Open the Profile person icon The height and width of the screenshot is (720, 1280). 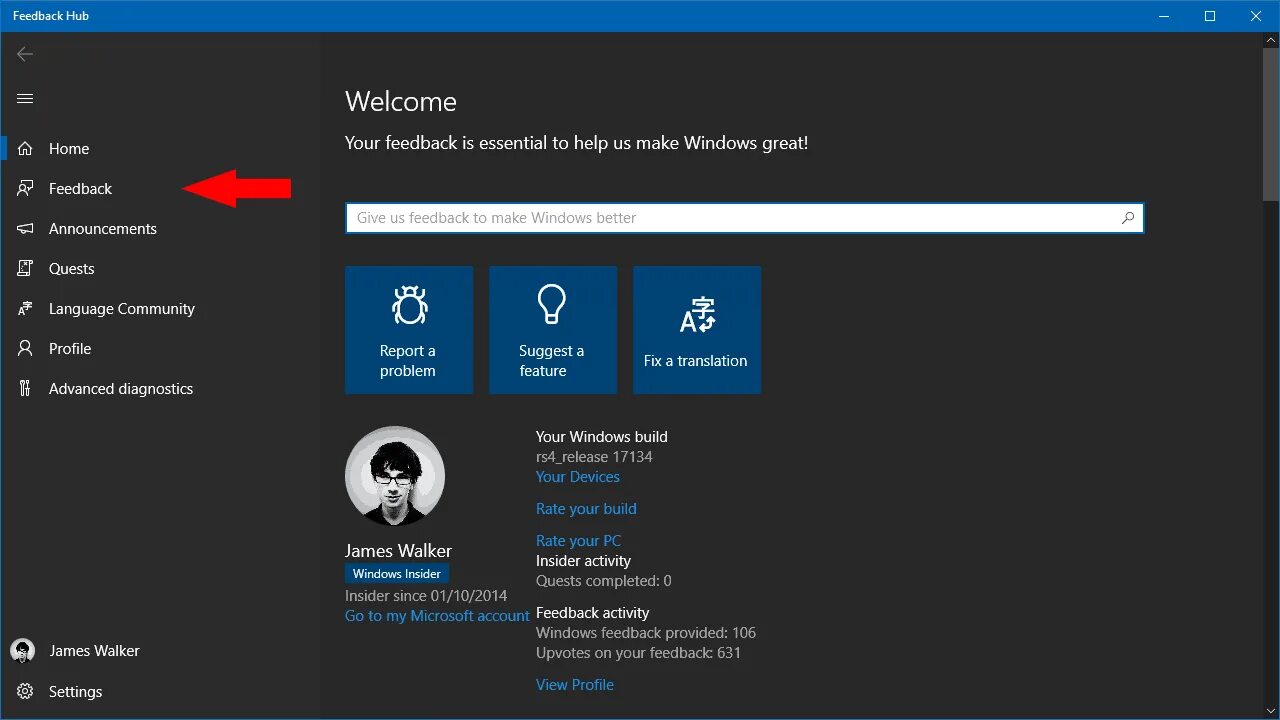pos(25,348)
